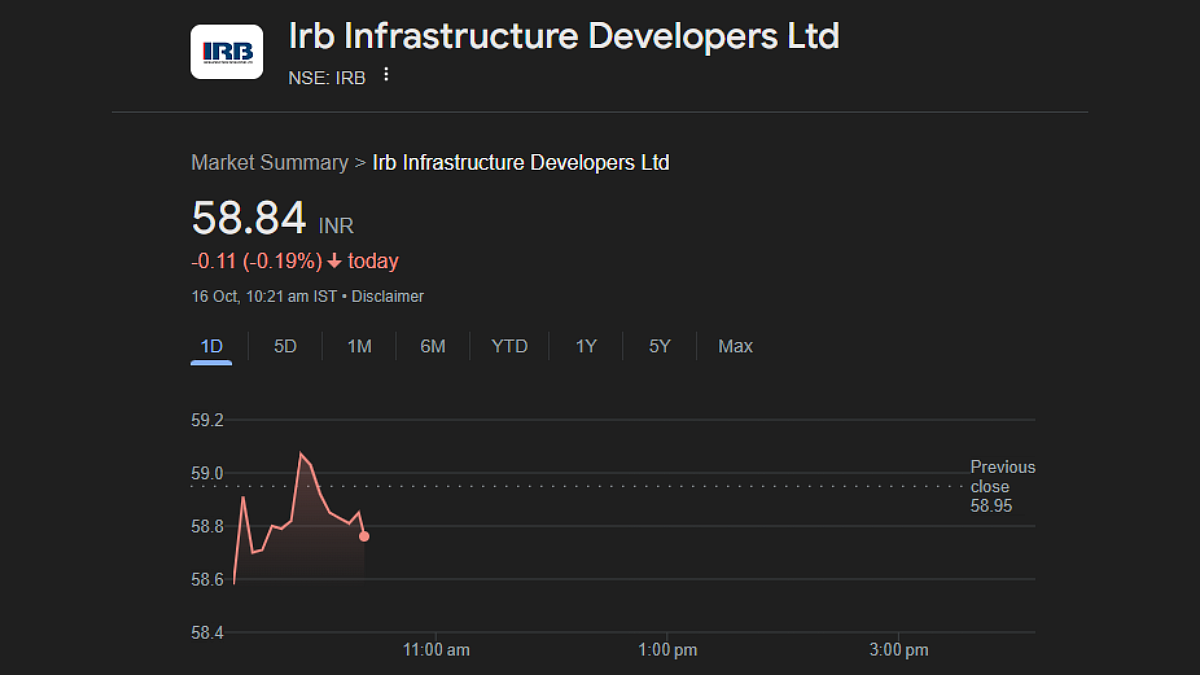The height and width of the screenshot is (675, 1200).
Task: Click the INR currency label
Action: pyautogui.click(x=336, y=227)
